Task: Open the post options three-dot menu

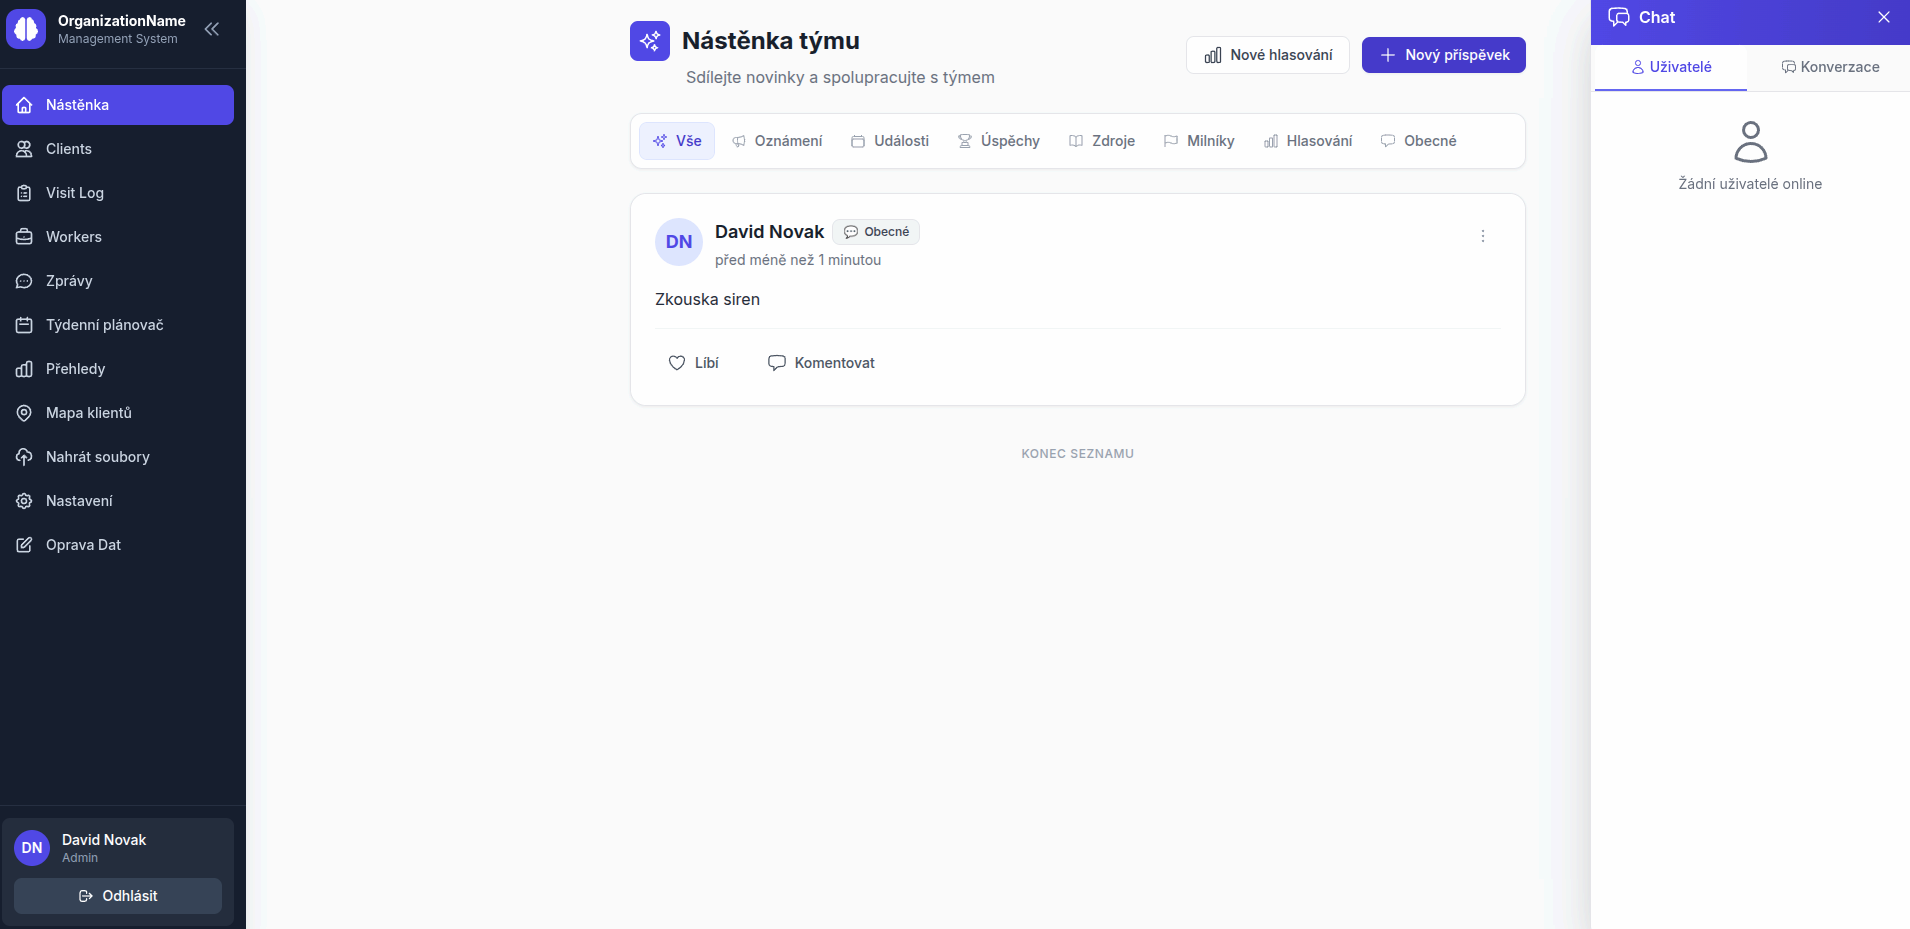Action: 1483,236
